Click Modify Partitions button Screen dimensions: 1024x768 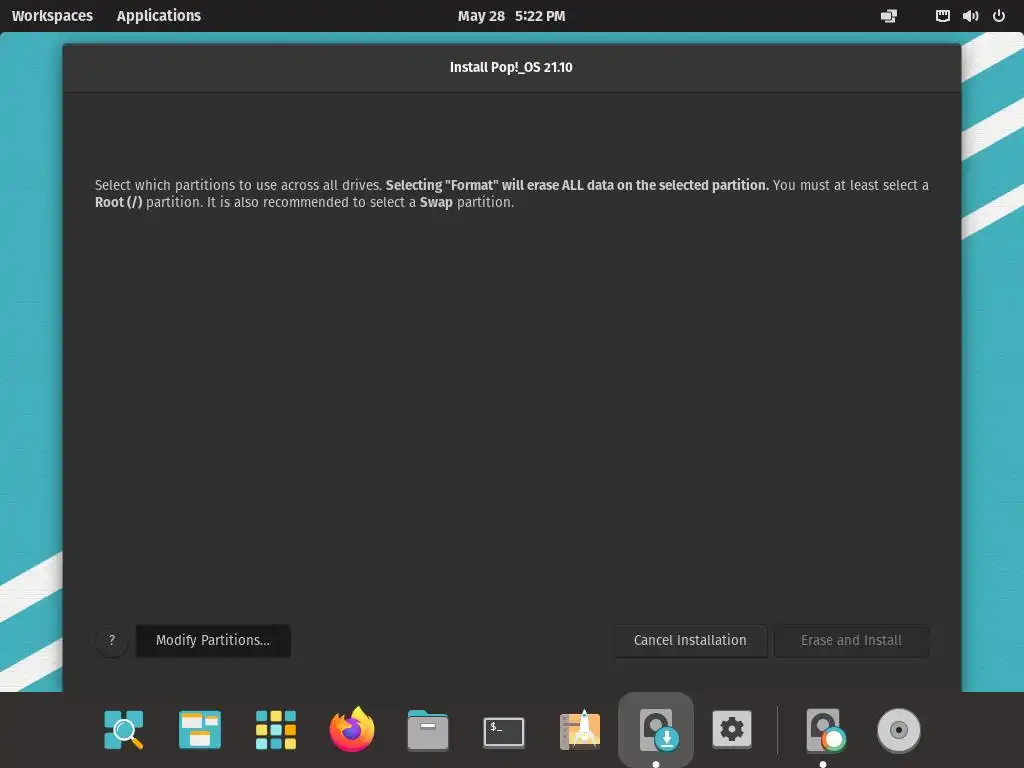point(213,640)
